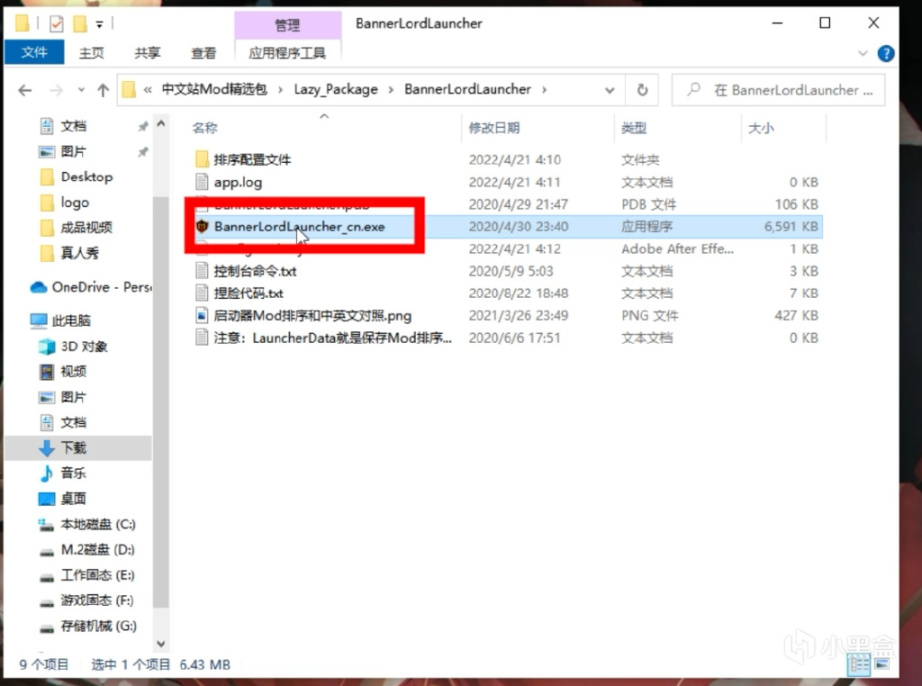Go up one folder level
Screen dimensions: 922x686
(x=103, y=90)
